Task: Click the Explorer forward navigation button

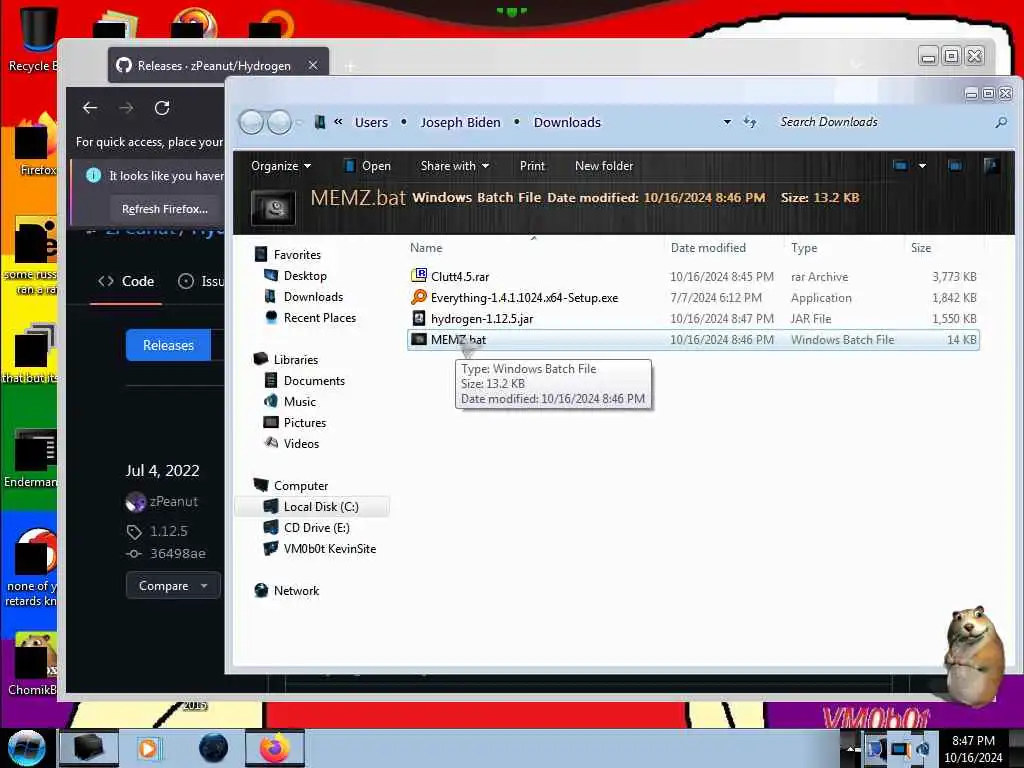Action: (280, 122)
